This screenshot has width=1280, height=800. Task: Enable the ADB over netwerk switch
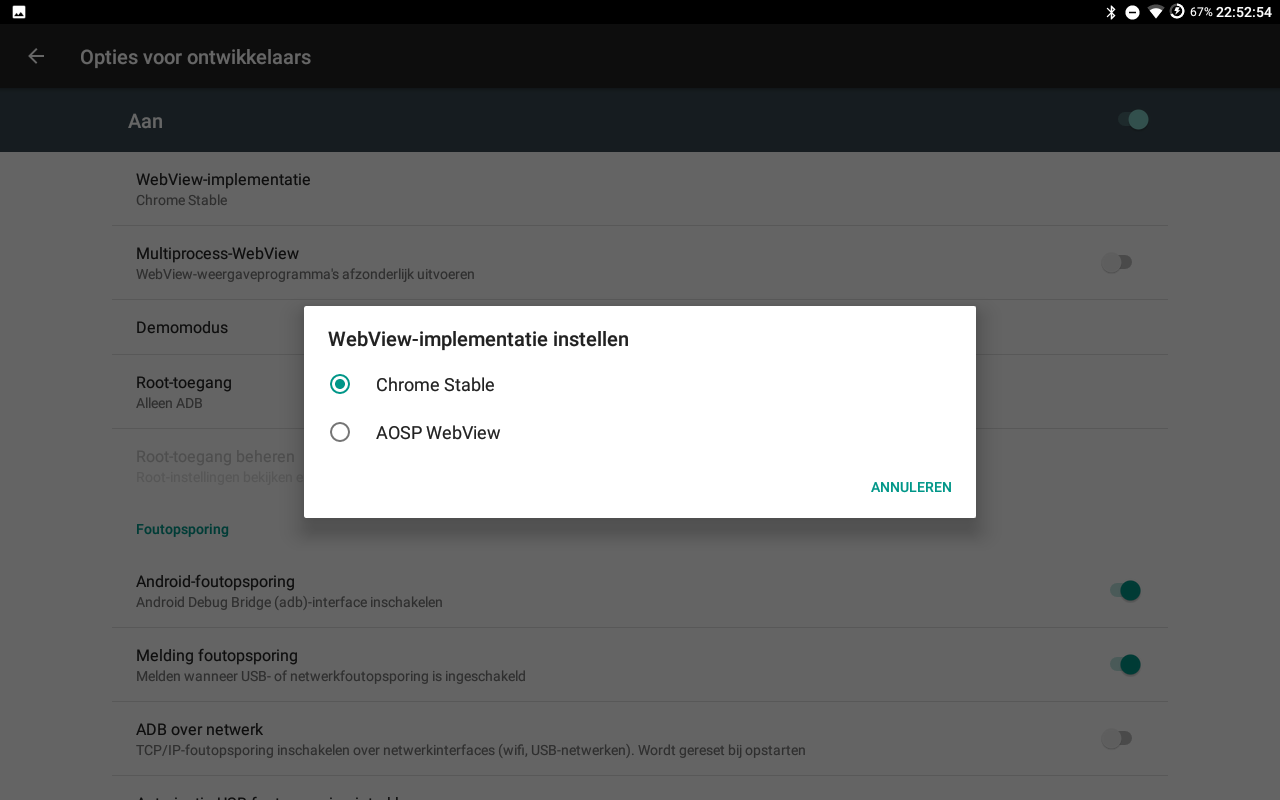(1116, 738)
